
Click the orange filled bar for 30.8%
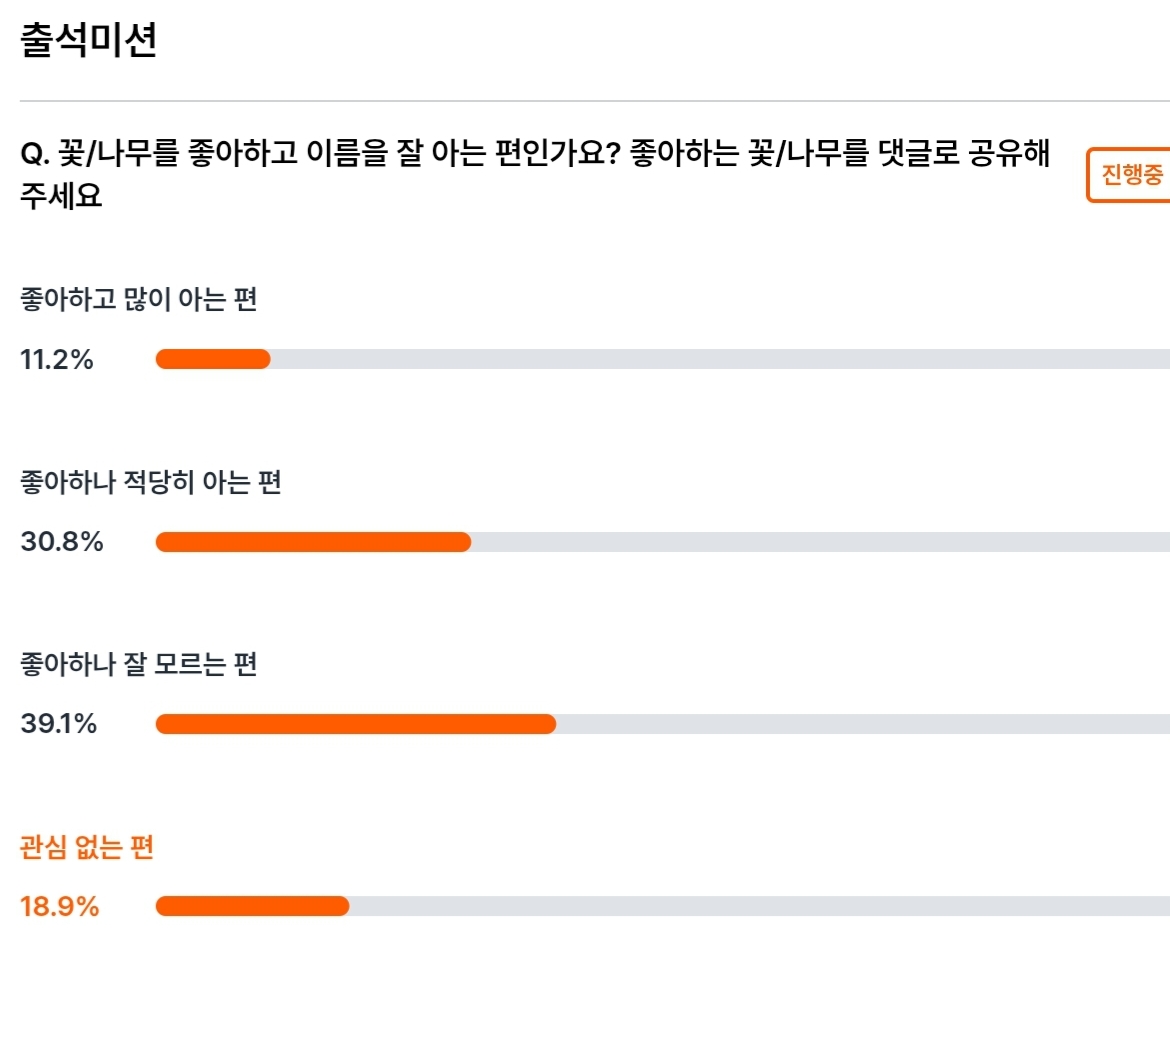313,542
